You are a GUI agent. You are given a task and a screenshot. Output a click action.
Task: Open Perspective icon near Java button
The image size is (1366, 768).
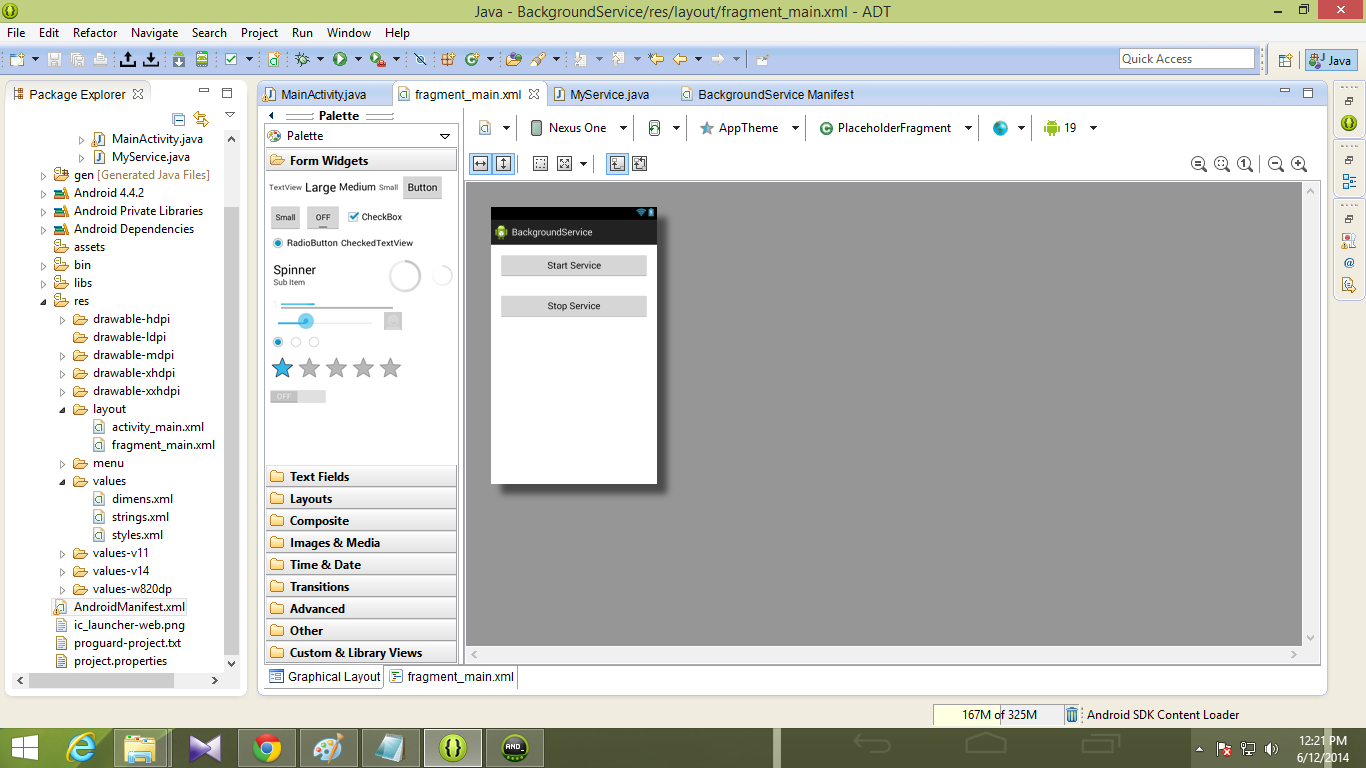(1286, 60)
